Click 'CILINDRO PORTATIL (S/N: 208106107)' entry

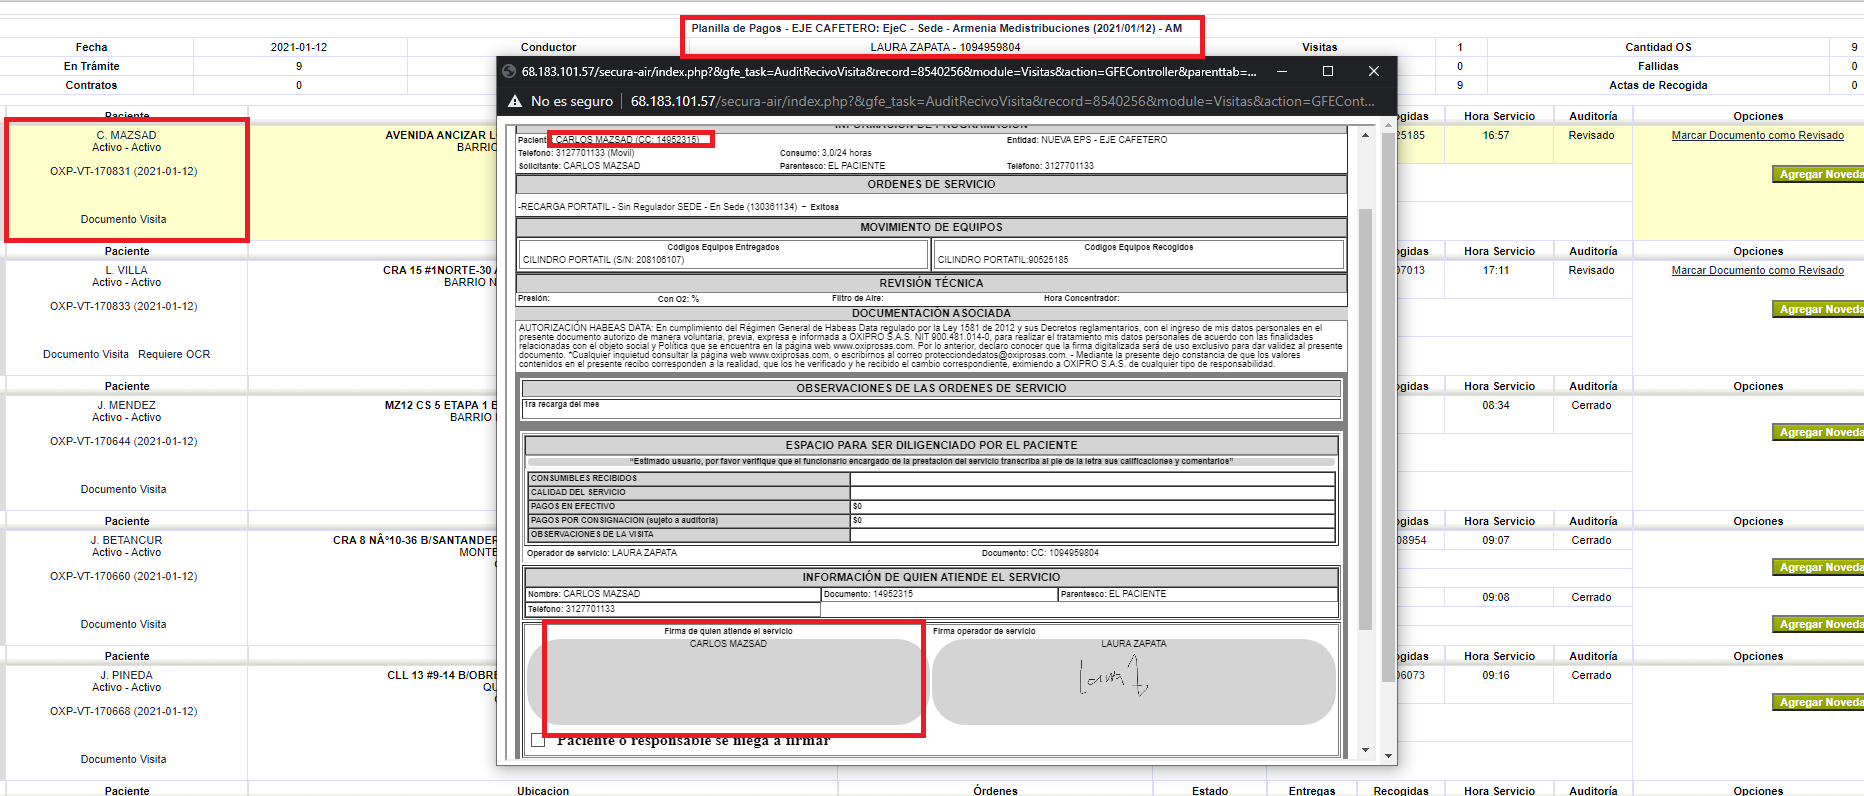click(x=603, y=260)
